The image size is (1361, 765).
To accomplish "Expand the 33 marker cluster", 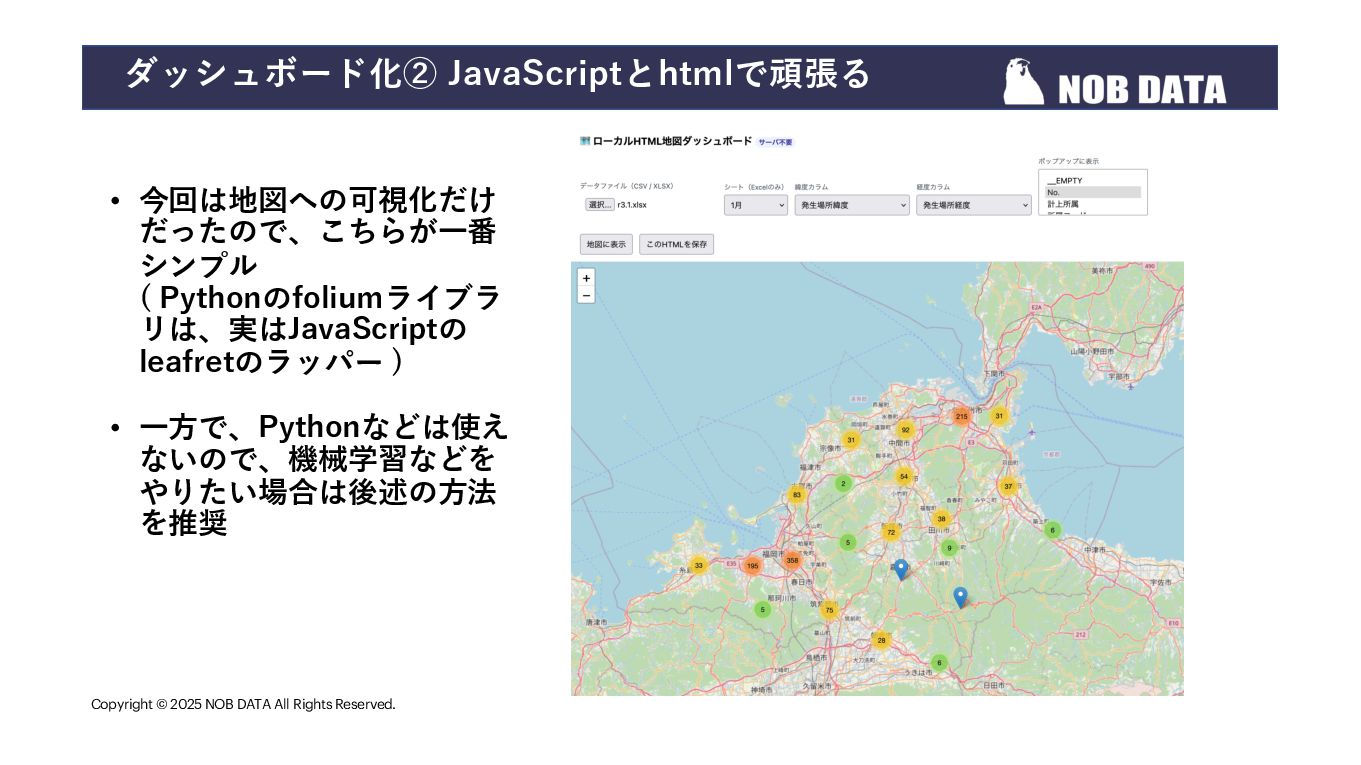I will click(x=698, y=565).
